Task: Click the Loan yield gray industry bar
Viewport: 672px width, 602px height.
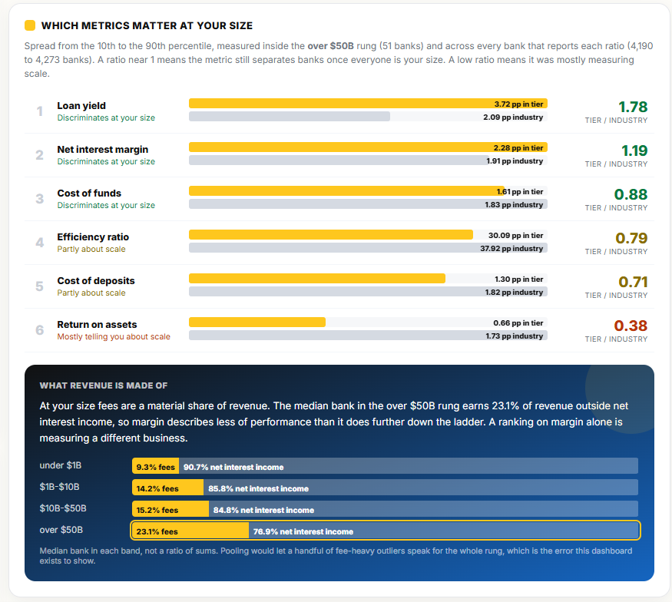Action: pos(289,116)
